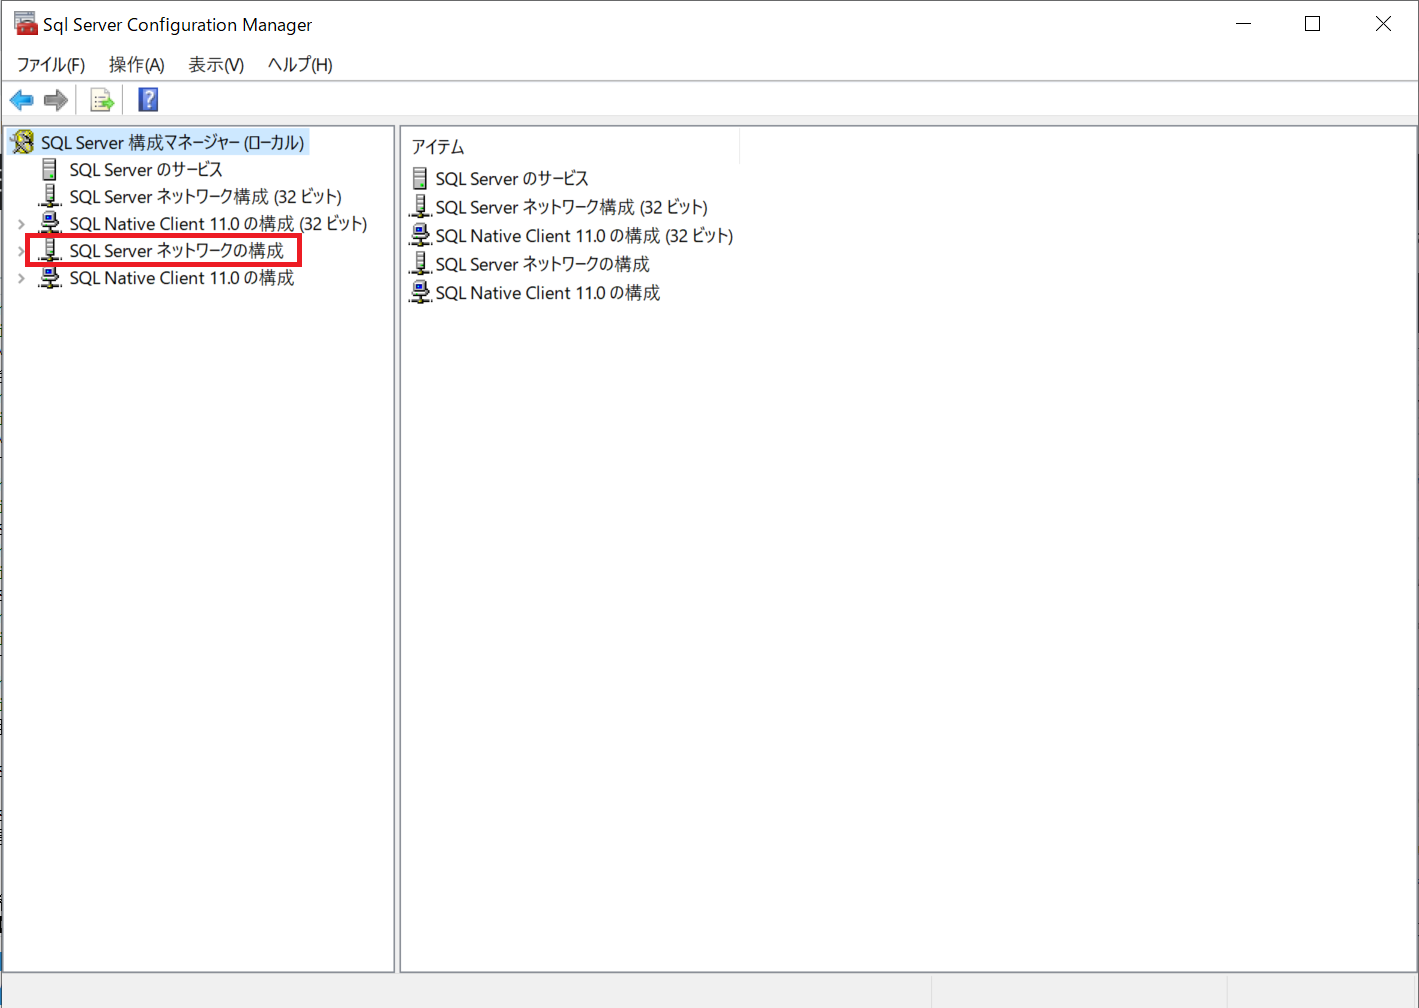The height and width of the screenshot is (1008, 1419).
Task: Click the tree root SQL Server 構成マネージャー icon
Action: click(x=23, y=142)
